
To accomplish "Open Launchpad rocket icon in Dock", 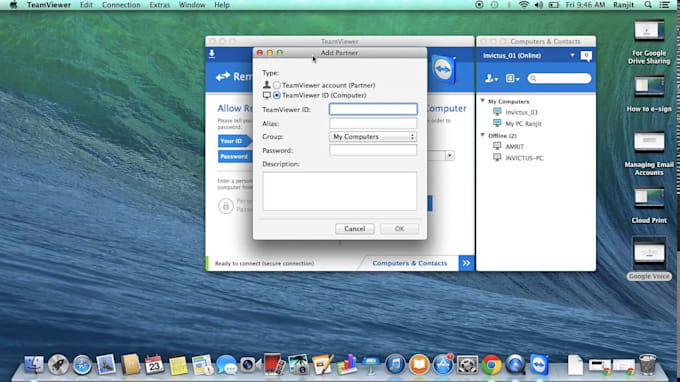I will tap(58, 365).
